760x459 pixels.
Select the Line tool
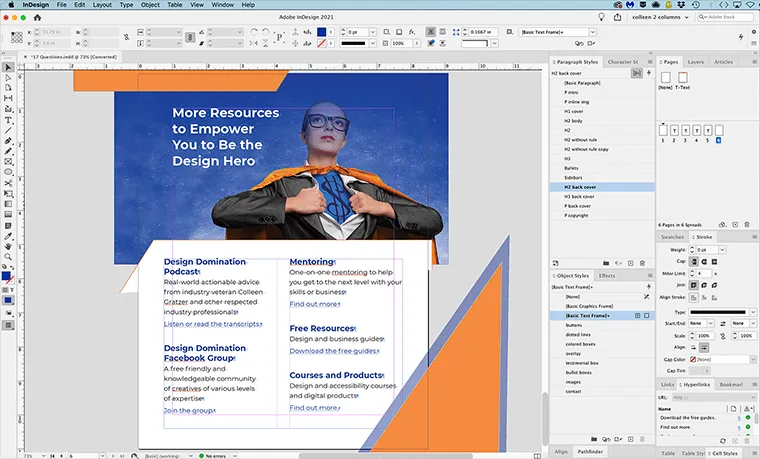tap(8, 130)
